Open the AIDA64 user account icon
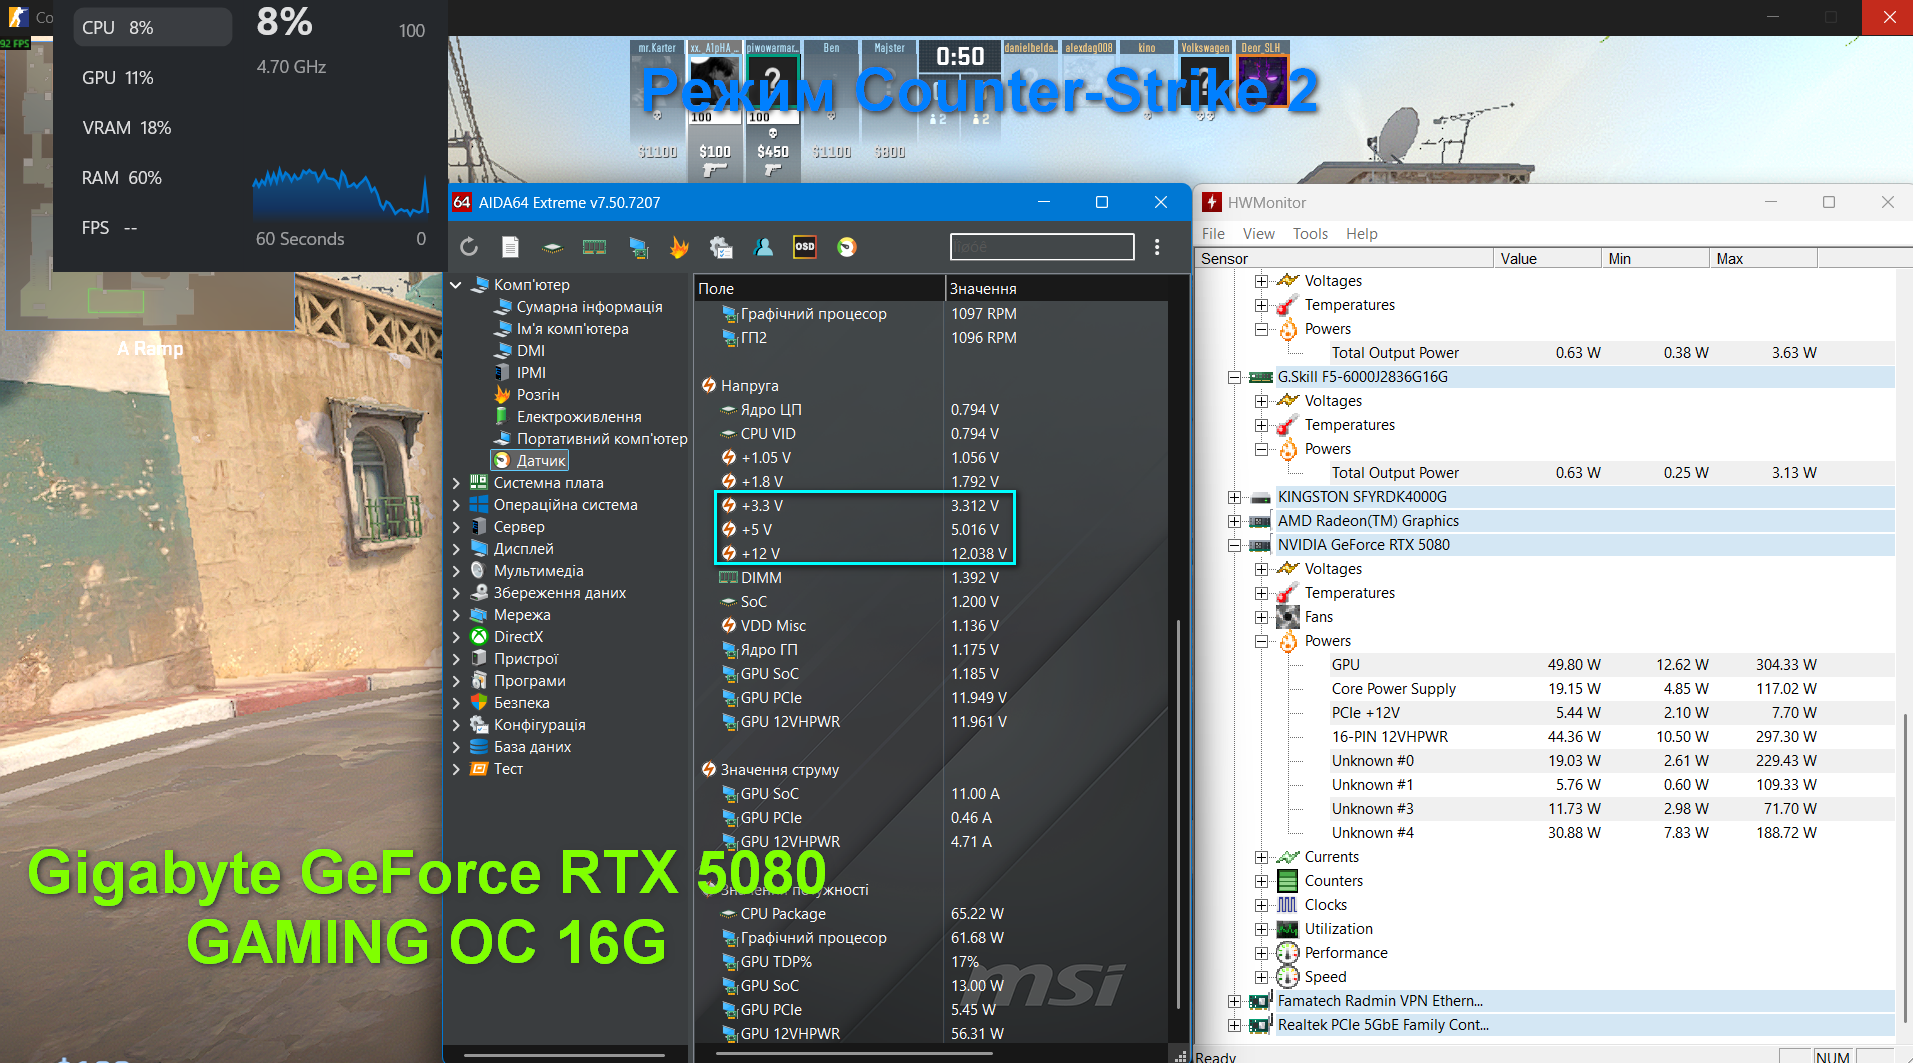This screenshot has height=1063, width=1913. coord(763,247)
